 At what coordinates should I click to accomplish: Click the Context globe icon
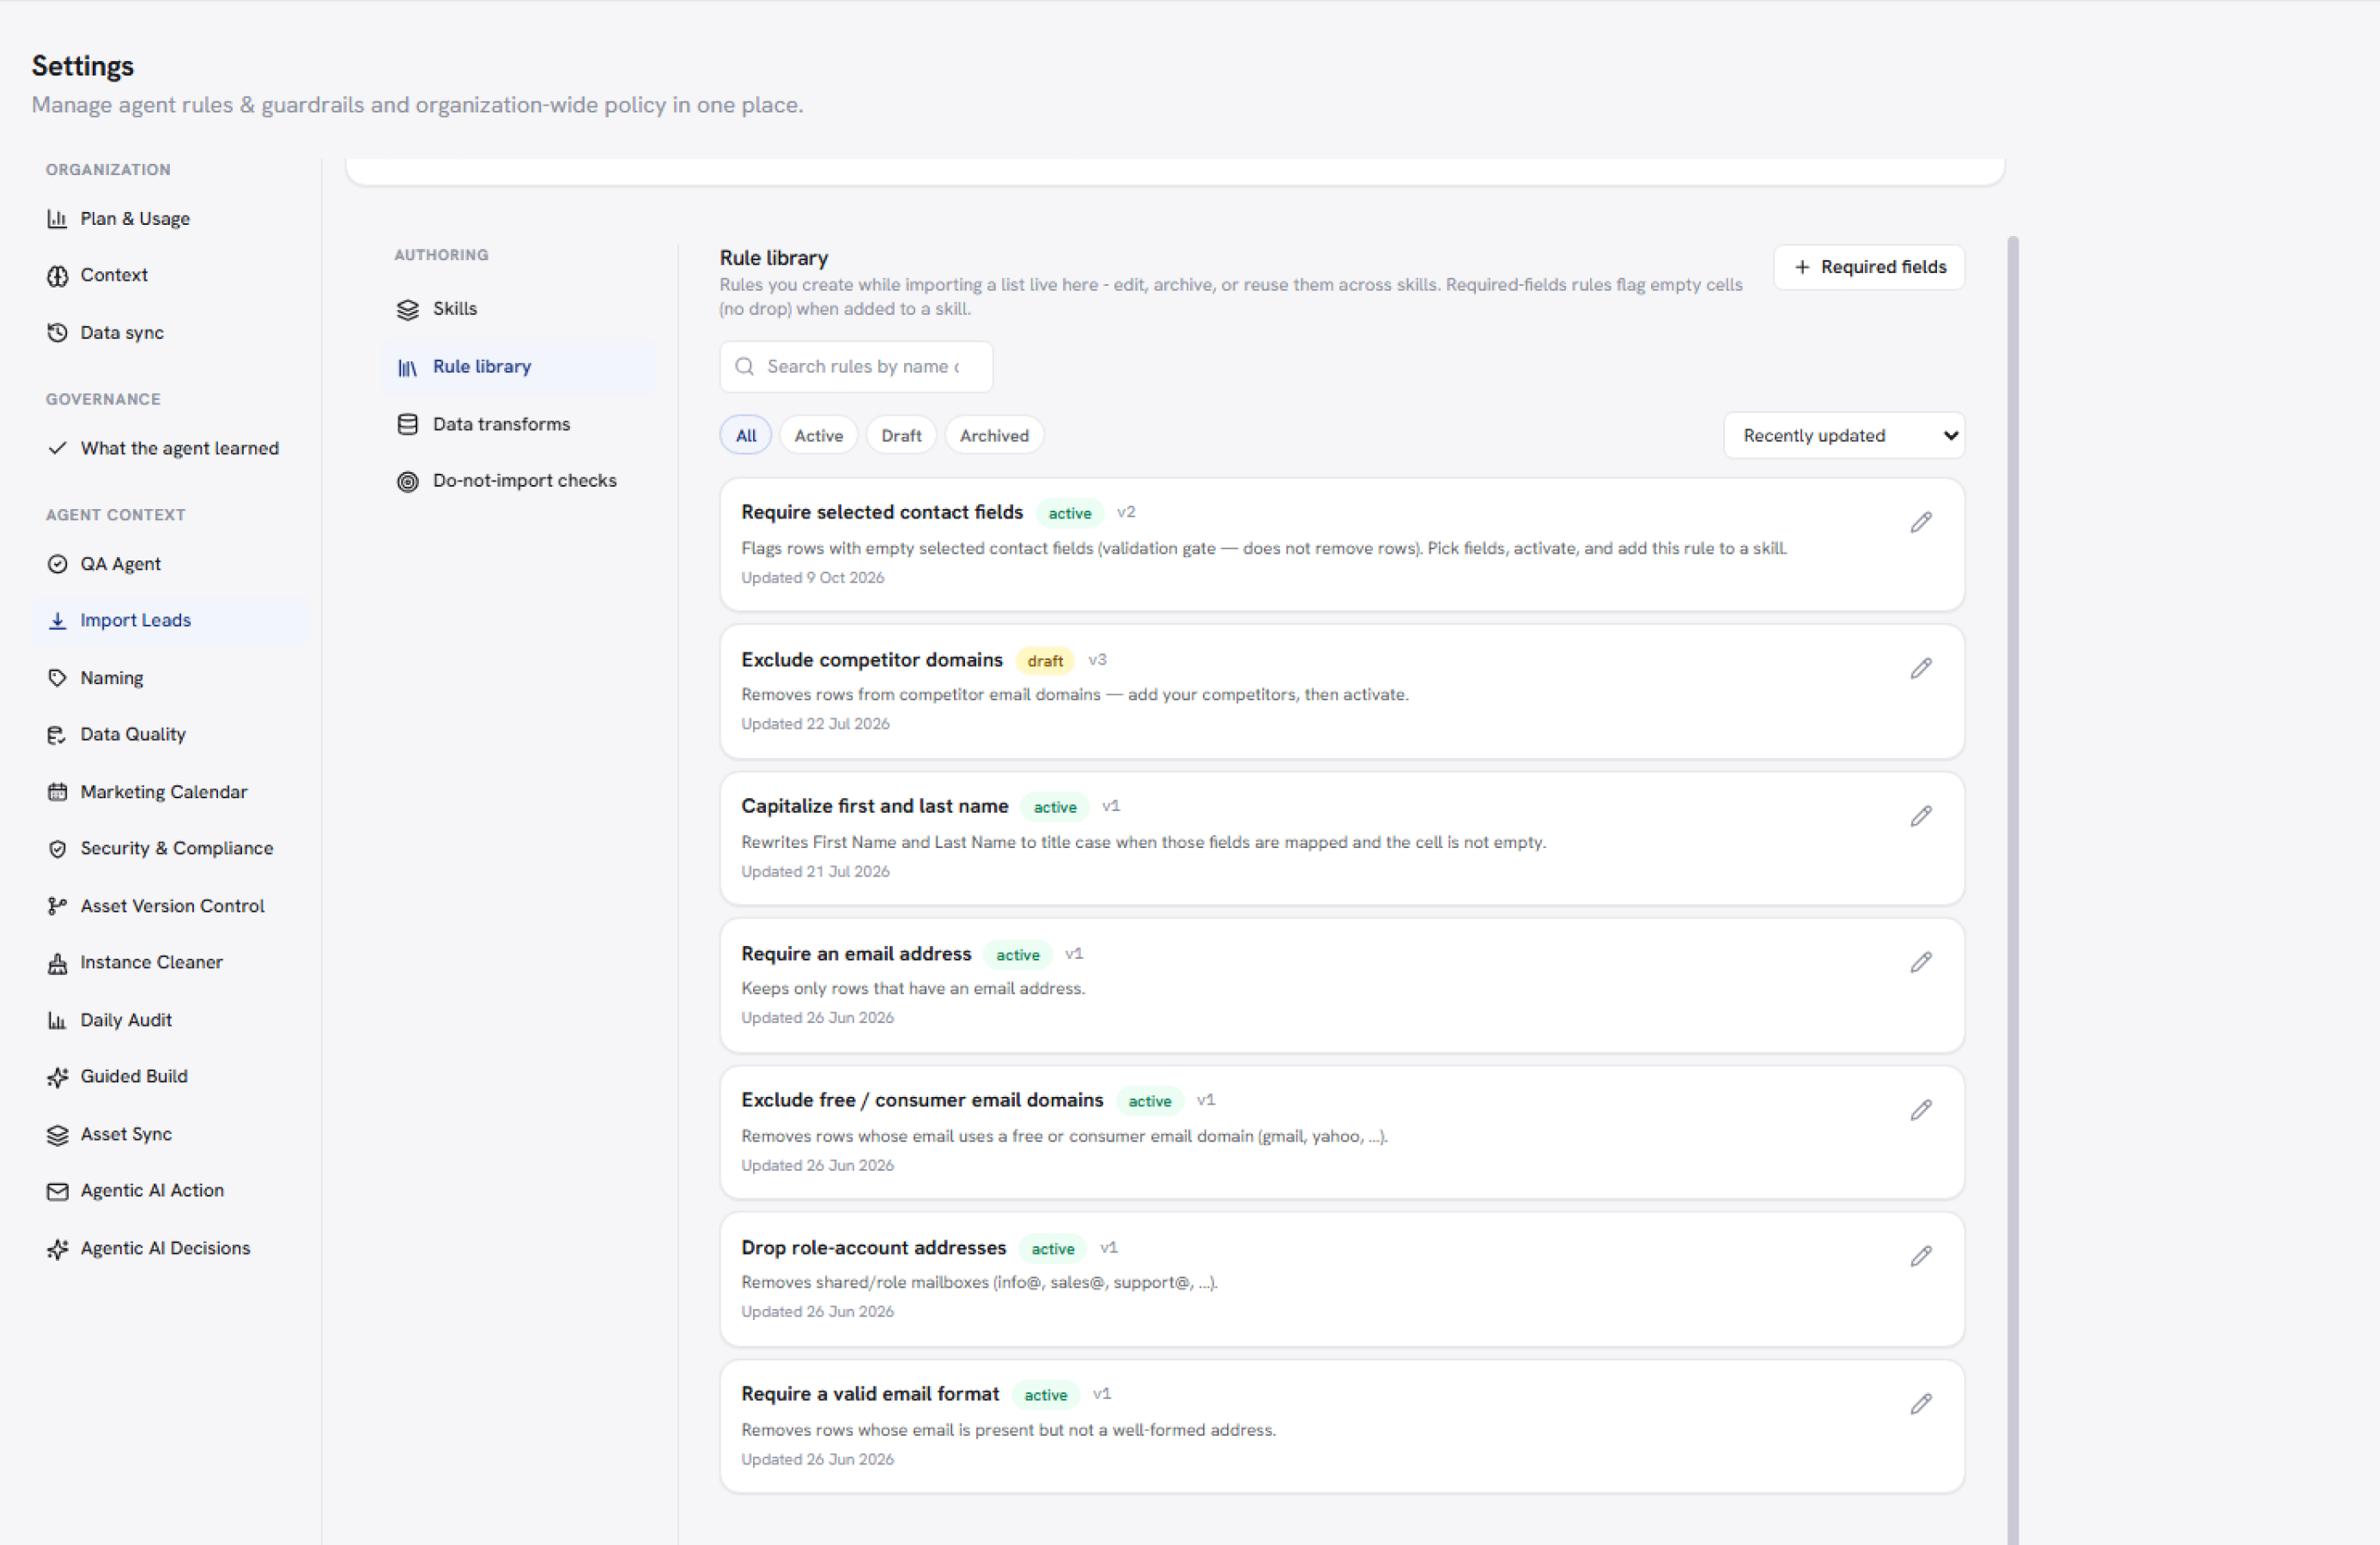pyautogui.click(x=57, y=276)
